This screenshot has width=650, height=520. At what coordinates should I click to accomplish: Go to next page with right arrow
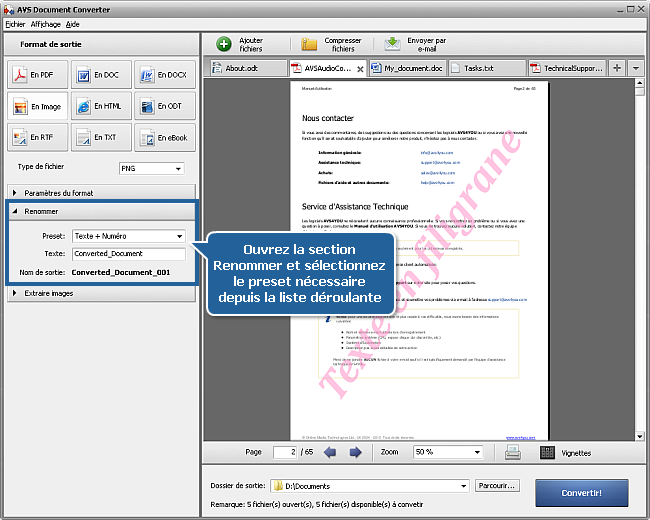tap(355, 452)
